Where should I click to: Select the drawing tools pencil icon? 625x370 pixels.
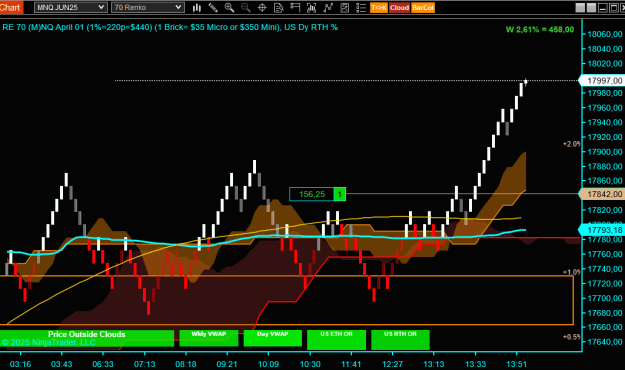click(213, 7)
